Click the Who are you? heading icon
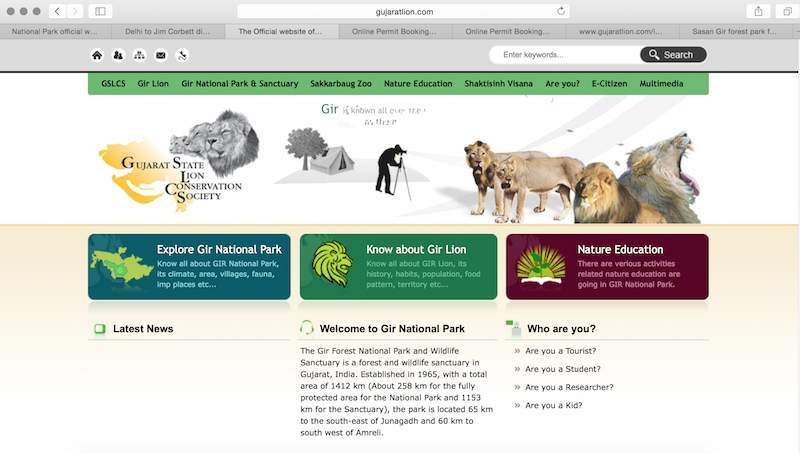Image resolution: width=800 pixels, height=453 pixels. (x=513, y=328)
